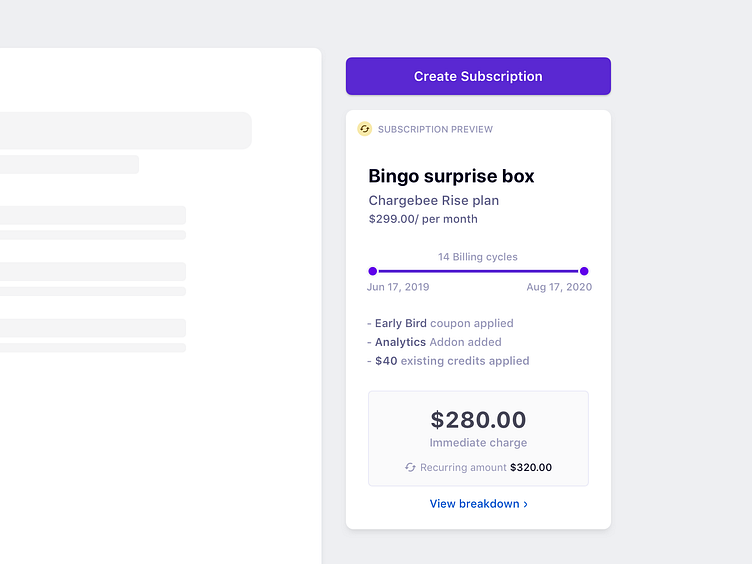Open the View breakdown link

point(475,504)
